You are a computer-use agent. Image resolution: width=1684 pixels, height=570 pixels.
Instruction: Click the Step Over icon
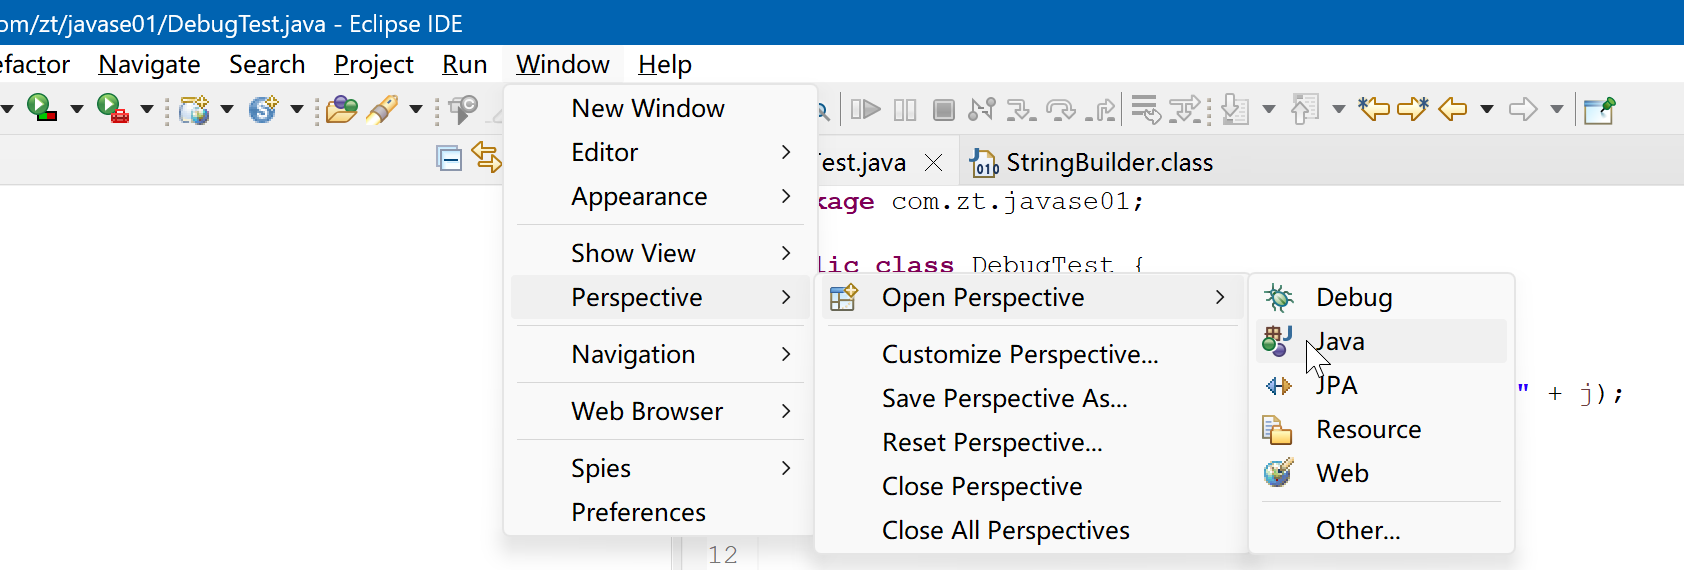tap(1060, 109)
